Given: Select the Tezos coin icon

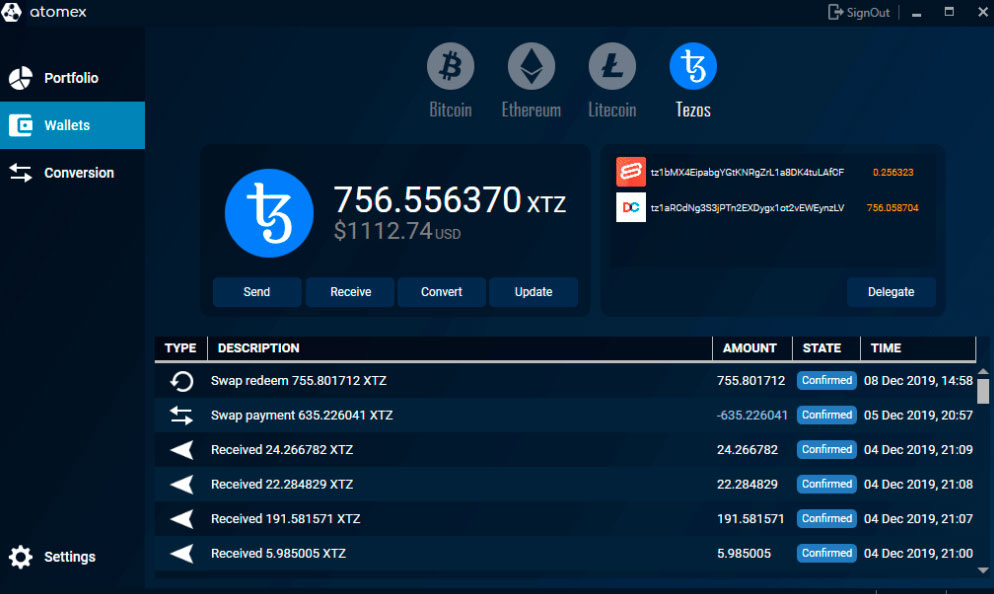Looking at the screenshot, I should (693, 66).
